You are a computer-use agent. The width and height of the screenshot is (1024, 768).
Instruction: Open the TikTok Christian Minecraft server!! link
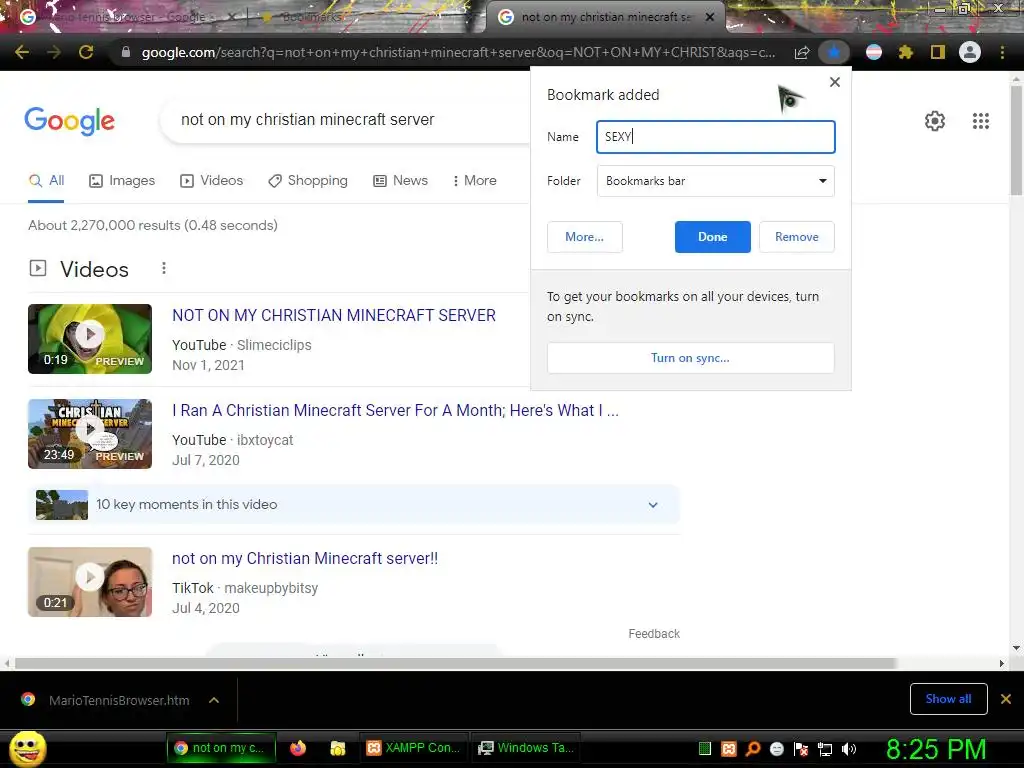pyautogui.click(x=305, y=559)
